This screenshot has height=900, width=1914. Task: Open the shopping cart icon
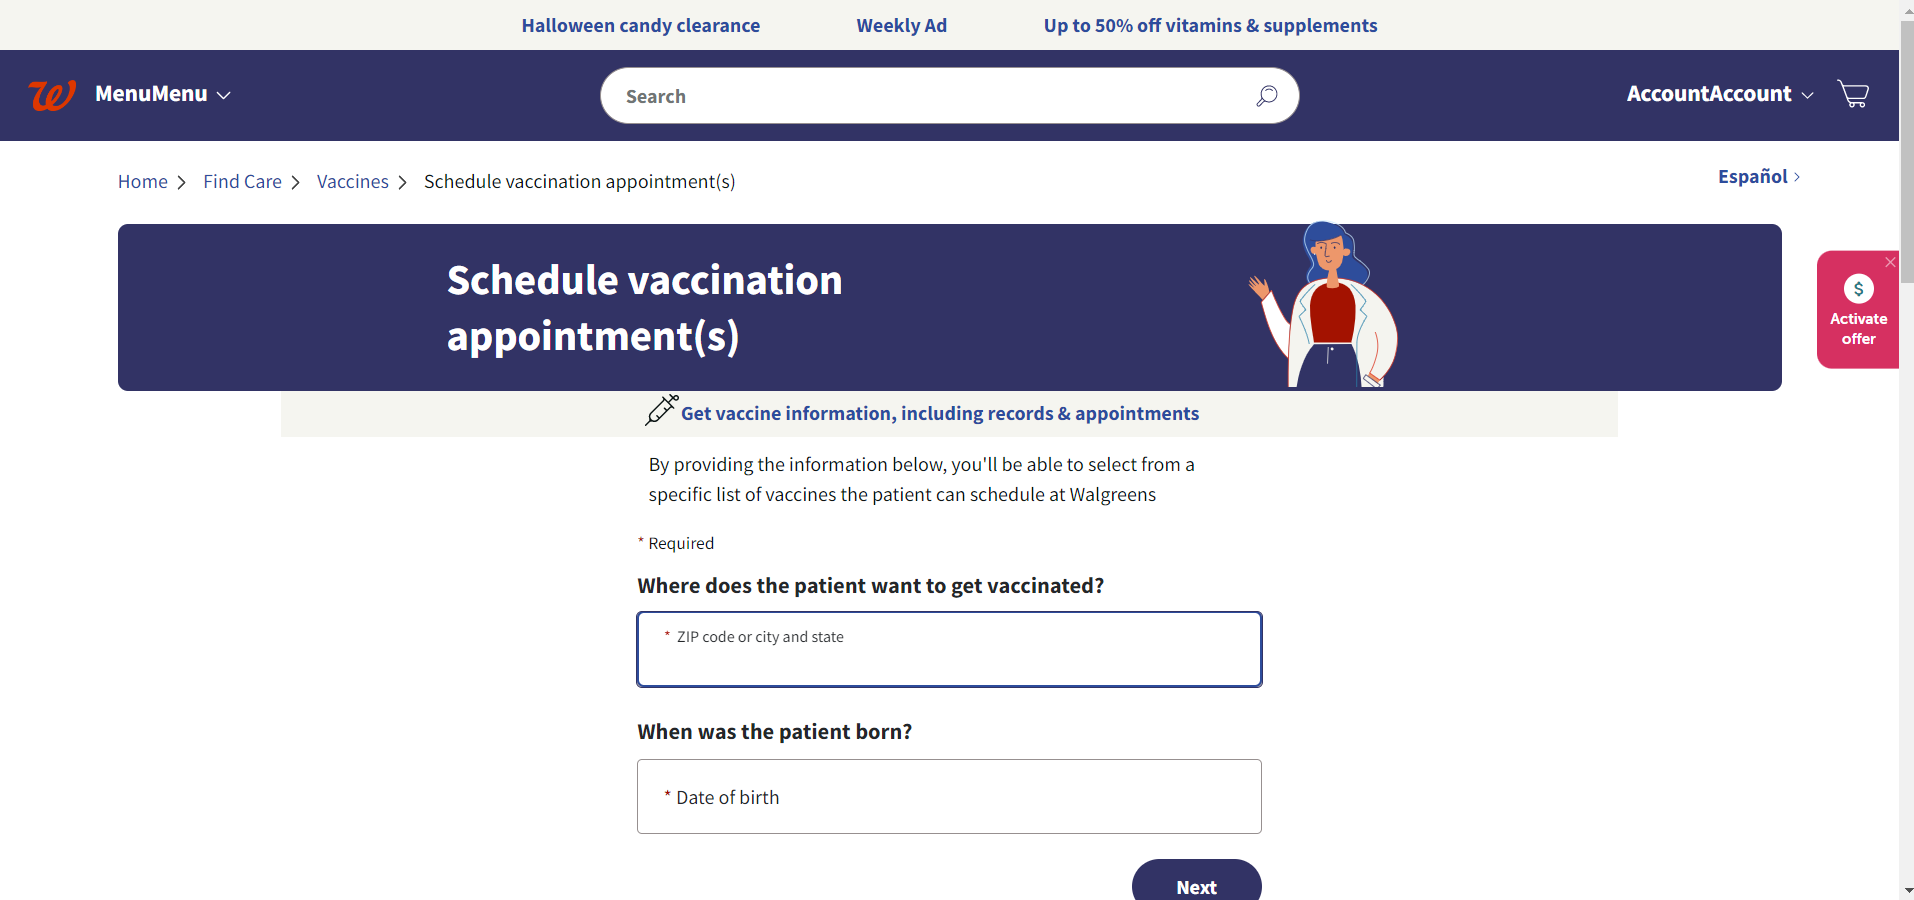pyautogui.click(x=1853, y=94)
